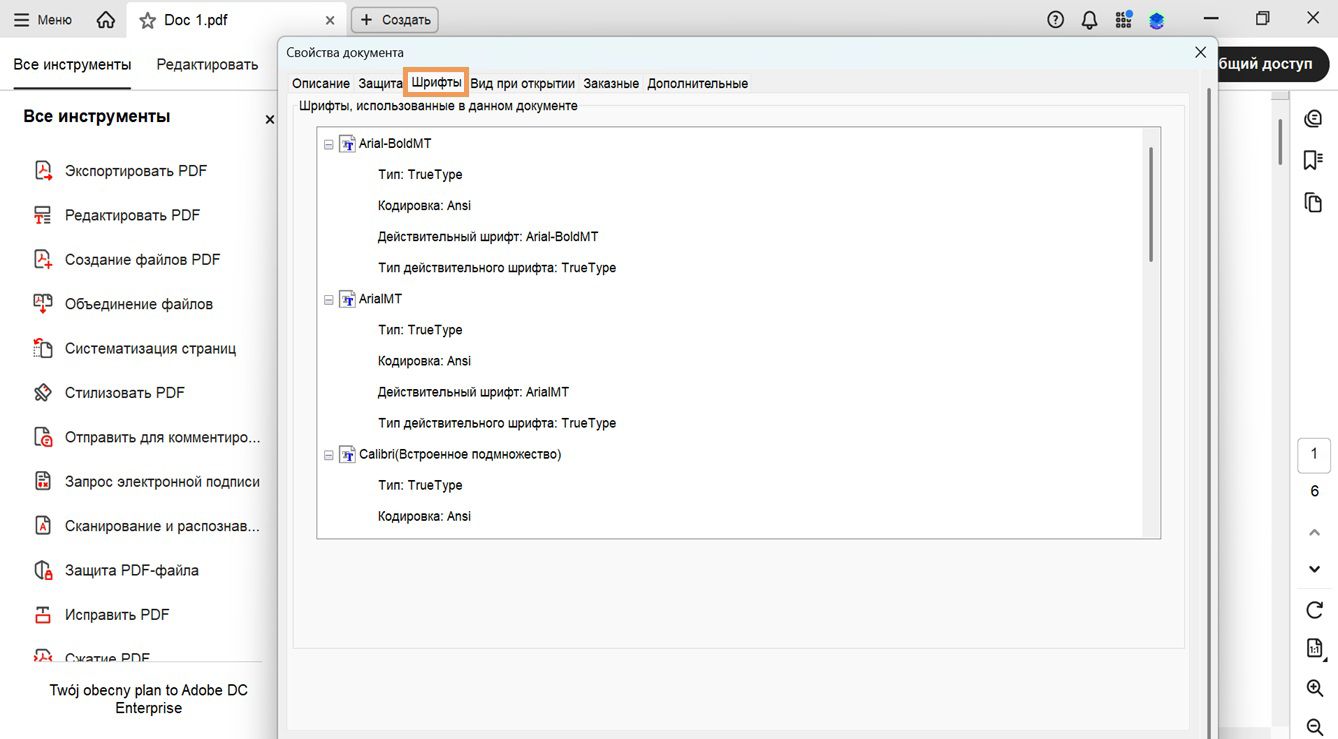The height and width of the screenshot is (739, 1338).
Task: Select Стилизовать PDF tool
Action: coord(109,393)
